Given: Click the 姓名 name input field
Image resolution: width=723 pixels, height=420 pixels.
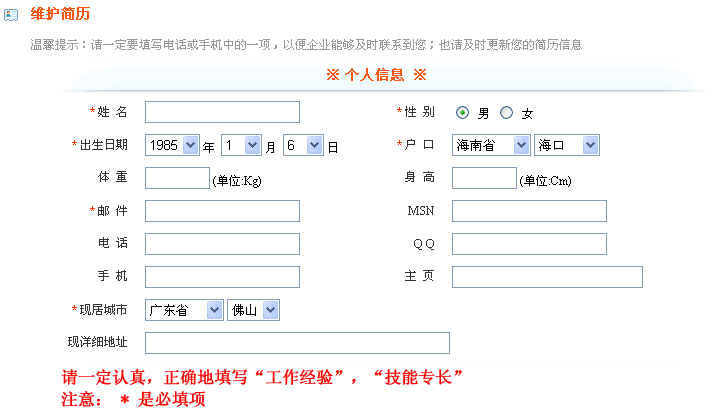Looking at the screenshot, I should 222,112.
